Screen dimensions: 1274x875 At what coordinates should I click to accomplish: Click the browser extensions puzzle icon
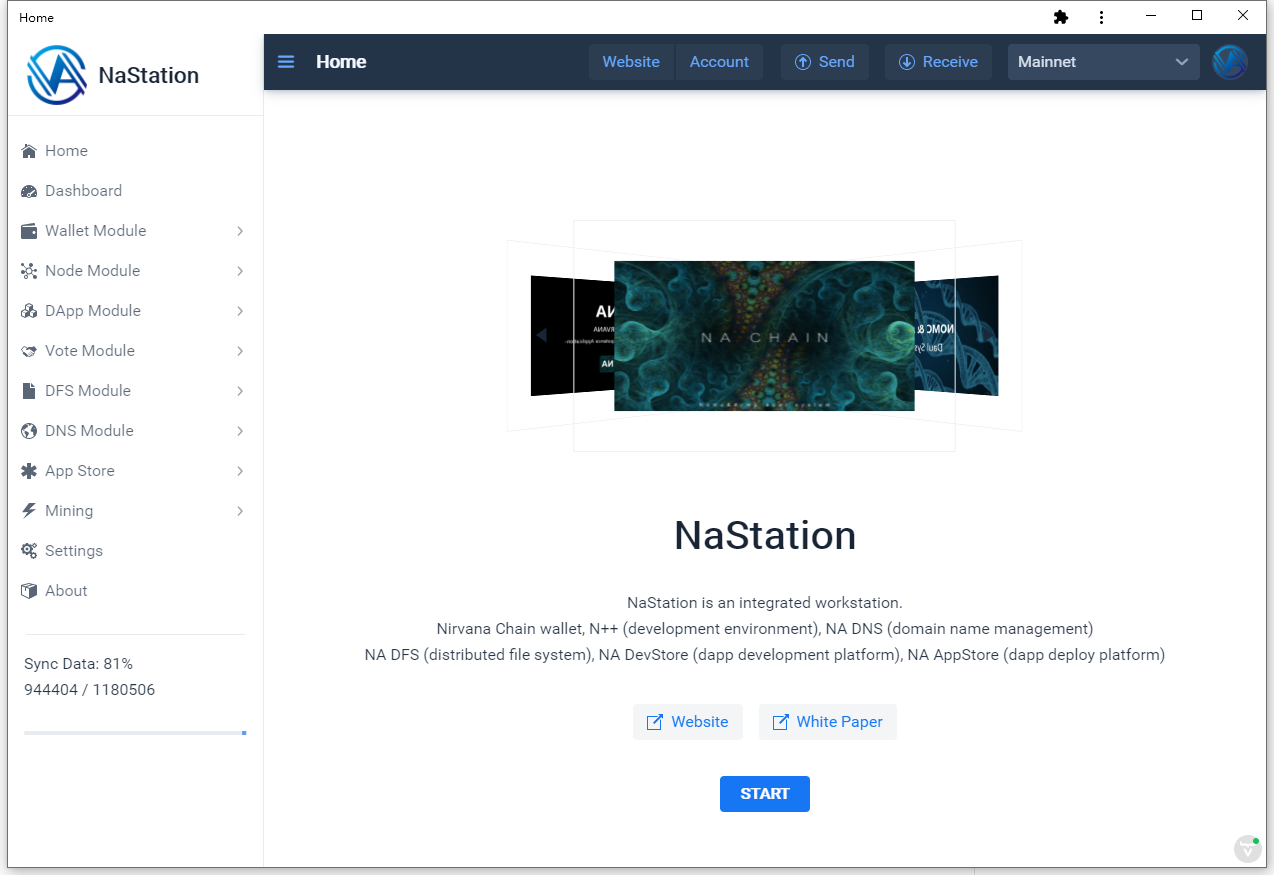pos(1061,17)
